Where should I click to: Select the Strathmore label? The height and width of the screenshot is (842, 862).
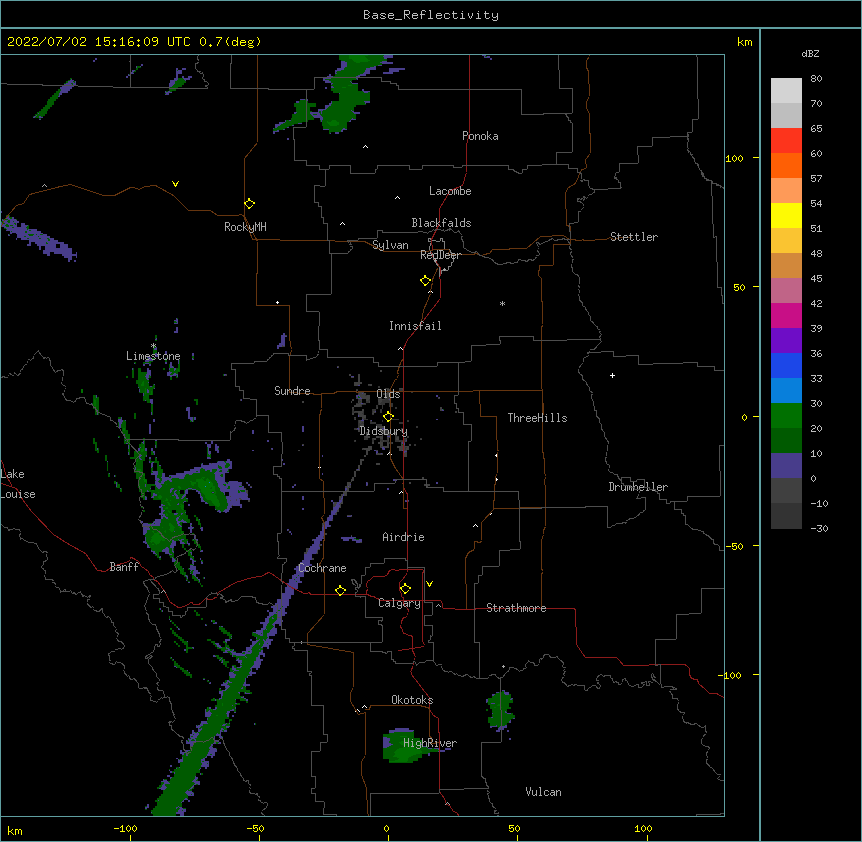point(516,608)
